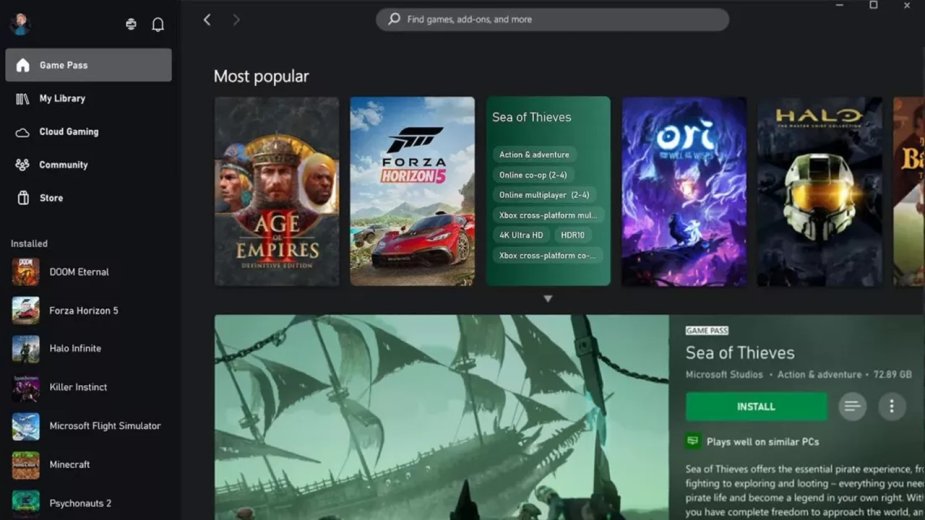Click DOOM Eternal text in Installed

[79, 272]
